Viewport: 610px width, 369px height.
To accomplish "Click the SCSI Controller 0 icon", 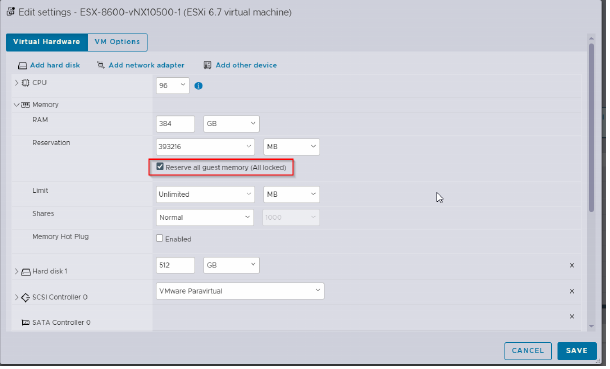I will (x=25, y=298).
